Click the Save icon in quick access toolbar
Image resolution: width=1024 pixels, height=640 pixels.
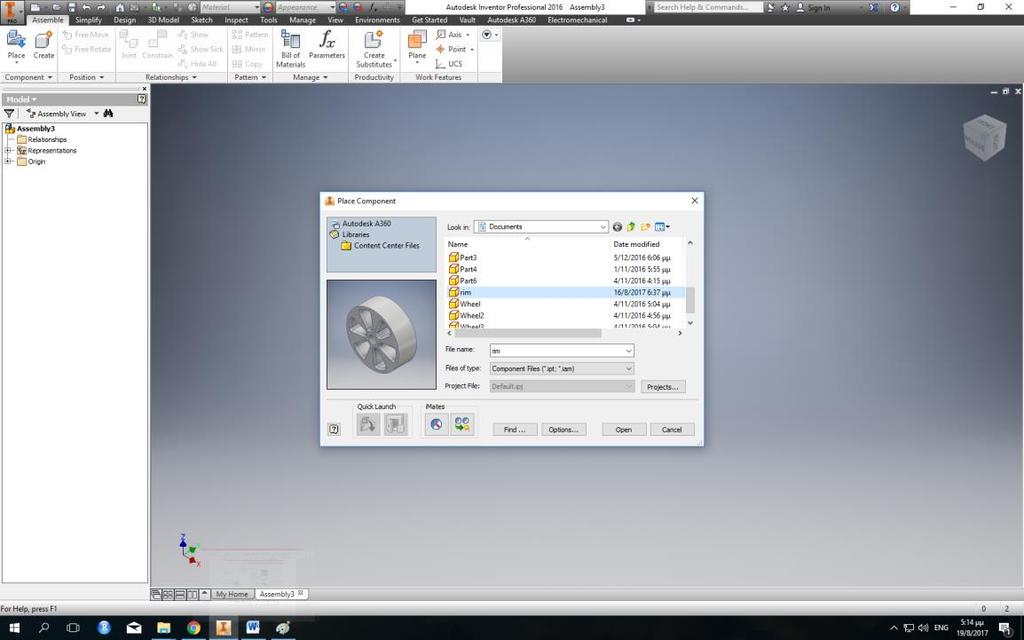point(72,7)
